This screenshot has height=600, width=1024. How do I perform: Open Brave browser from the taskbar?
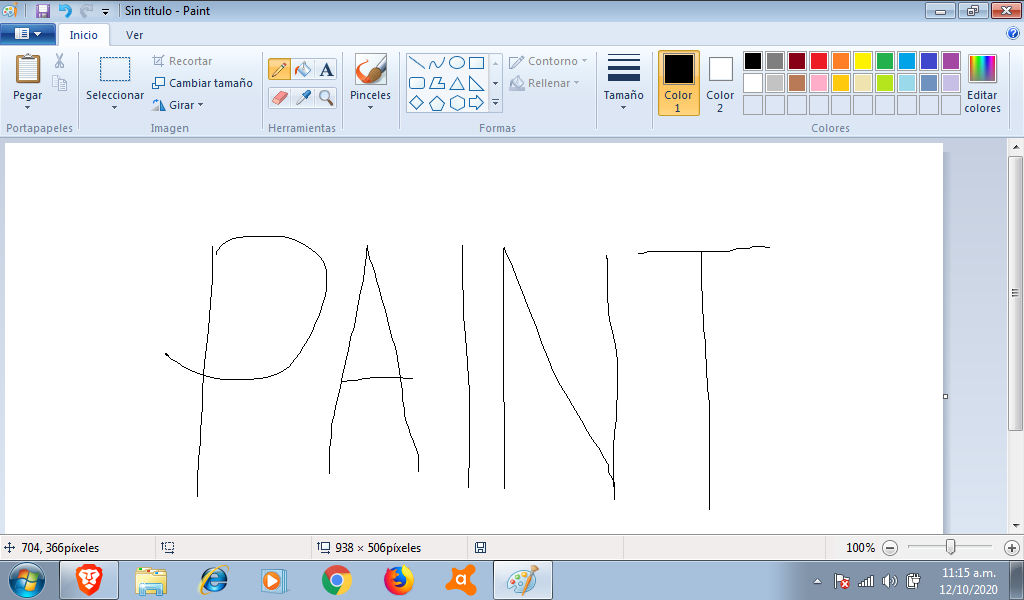click(89, 580)
